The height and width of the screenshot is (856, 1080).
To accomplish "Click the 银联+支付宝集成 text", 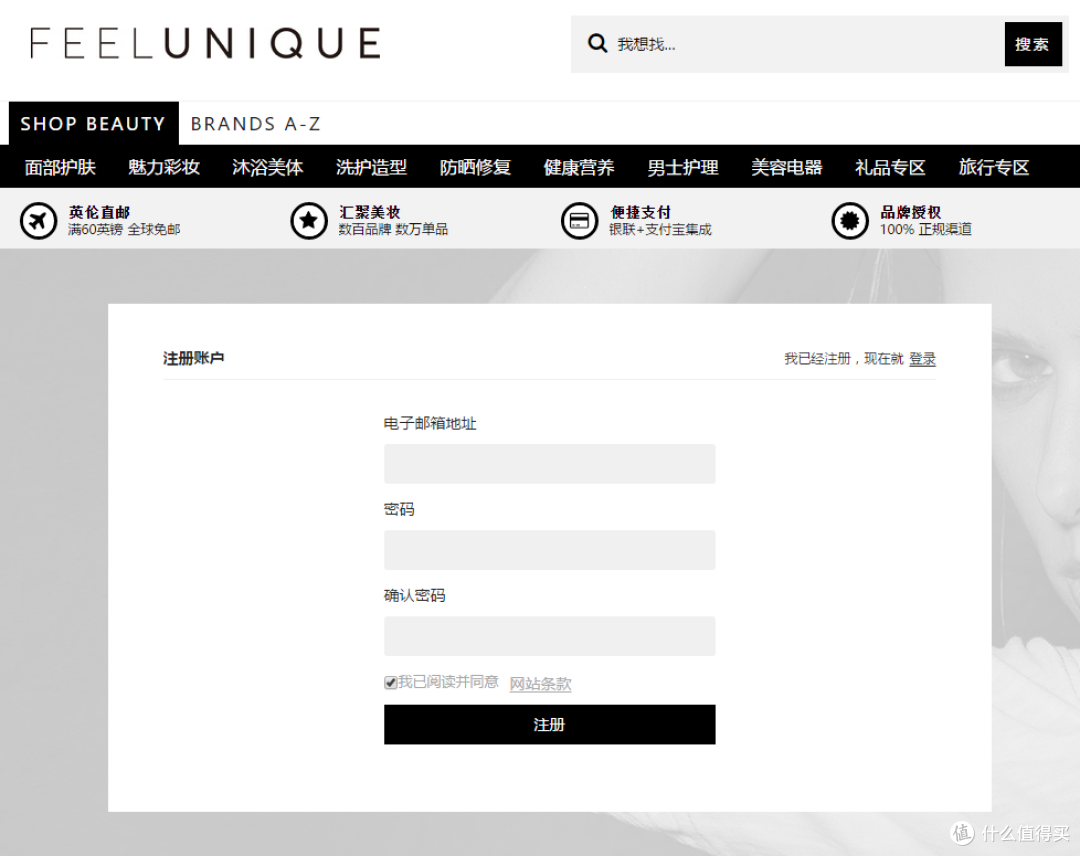I will click(661, 229).
